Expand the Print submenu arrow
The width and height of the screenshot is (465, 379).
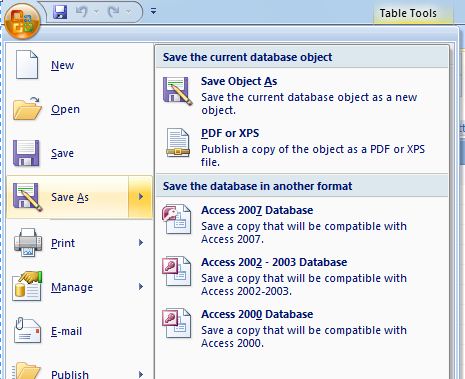(141, 243)
